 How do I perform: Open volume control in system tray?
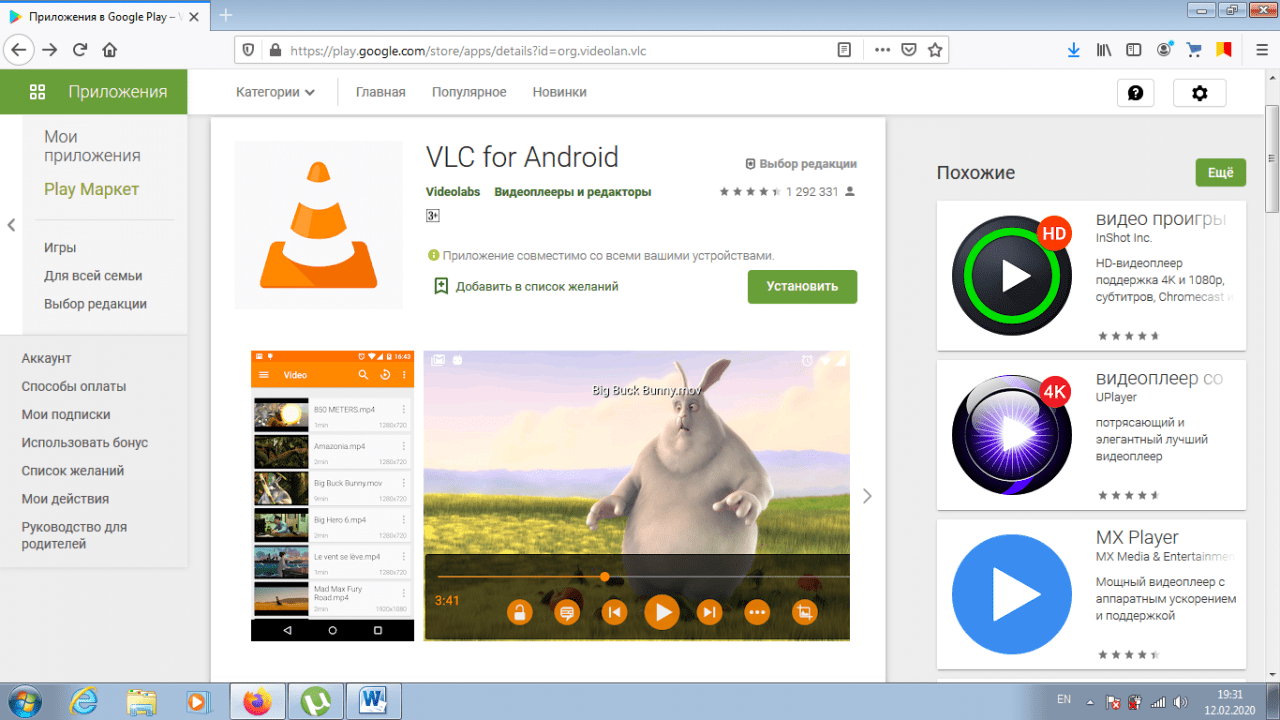(1181, 702)
